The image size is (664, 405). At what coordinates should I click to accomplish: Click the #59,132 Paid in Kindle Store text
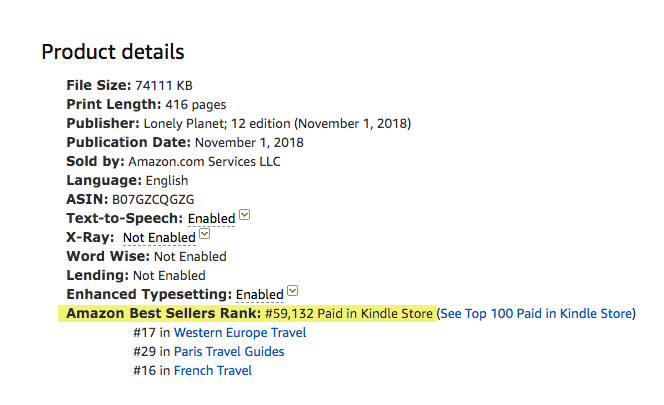[x=349, y=313]
